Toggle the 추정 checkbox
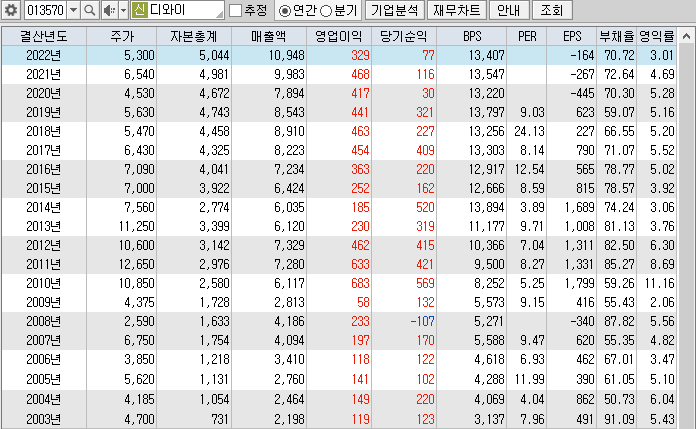 click(x=235, y=10)
